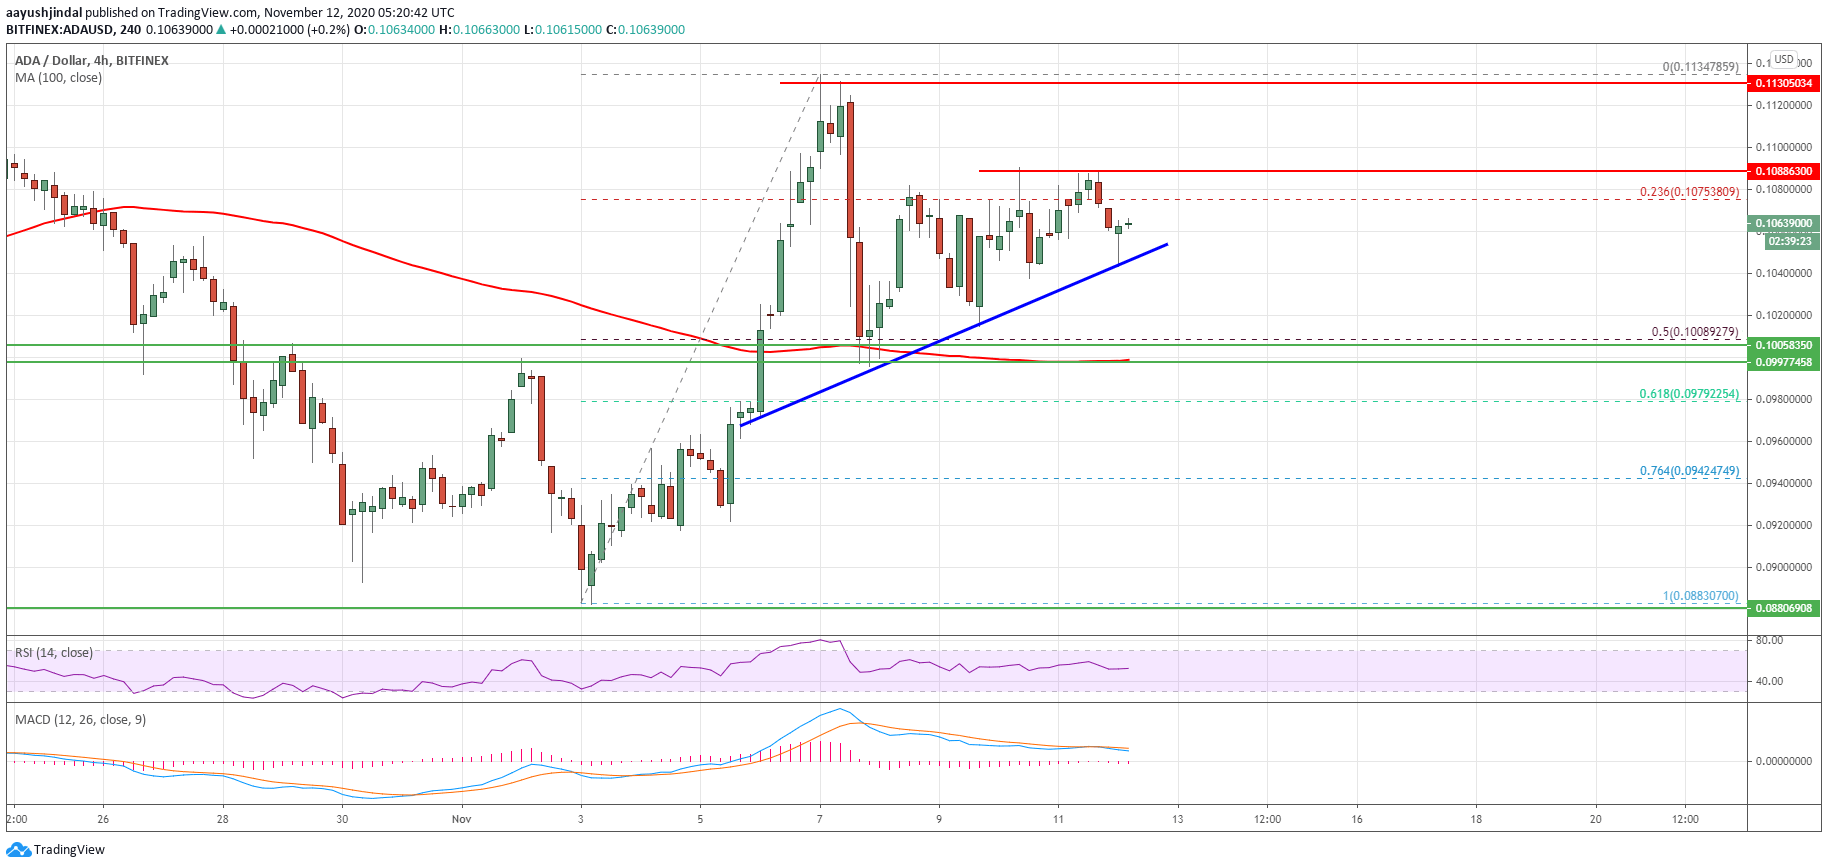Select the ADA / Dollar, 4h, BITFINEX title
1828x868 pixels.
coord(92,60)
